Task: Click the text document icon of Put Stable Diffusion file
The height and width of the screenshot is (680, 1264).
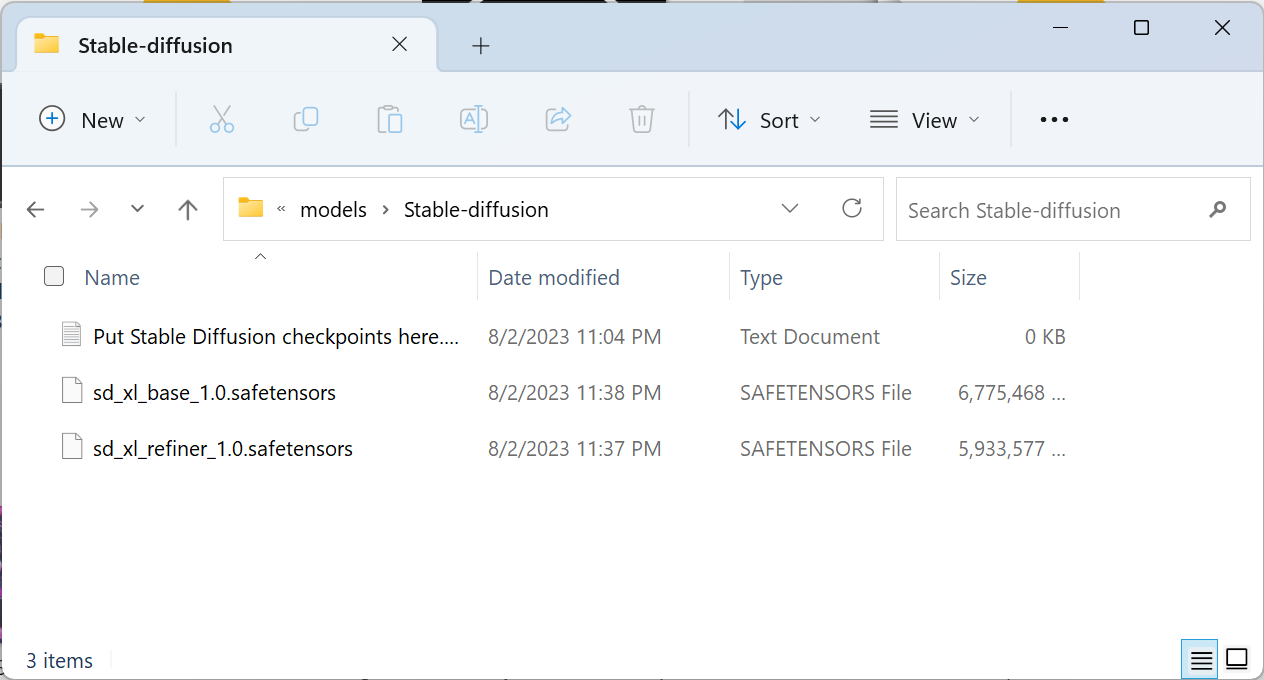Action: pyautogui.click(x=71, y=335)
